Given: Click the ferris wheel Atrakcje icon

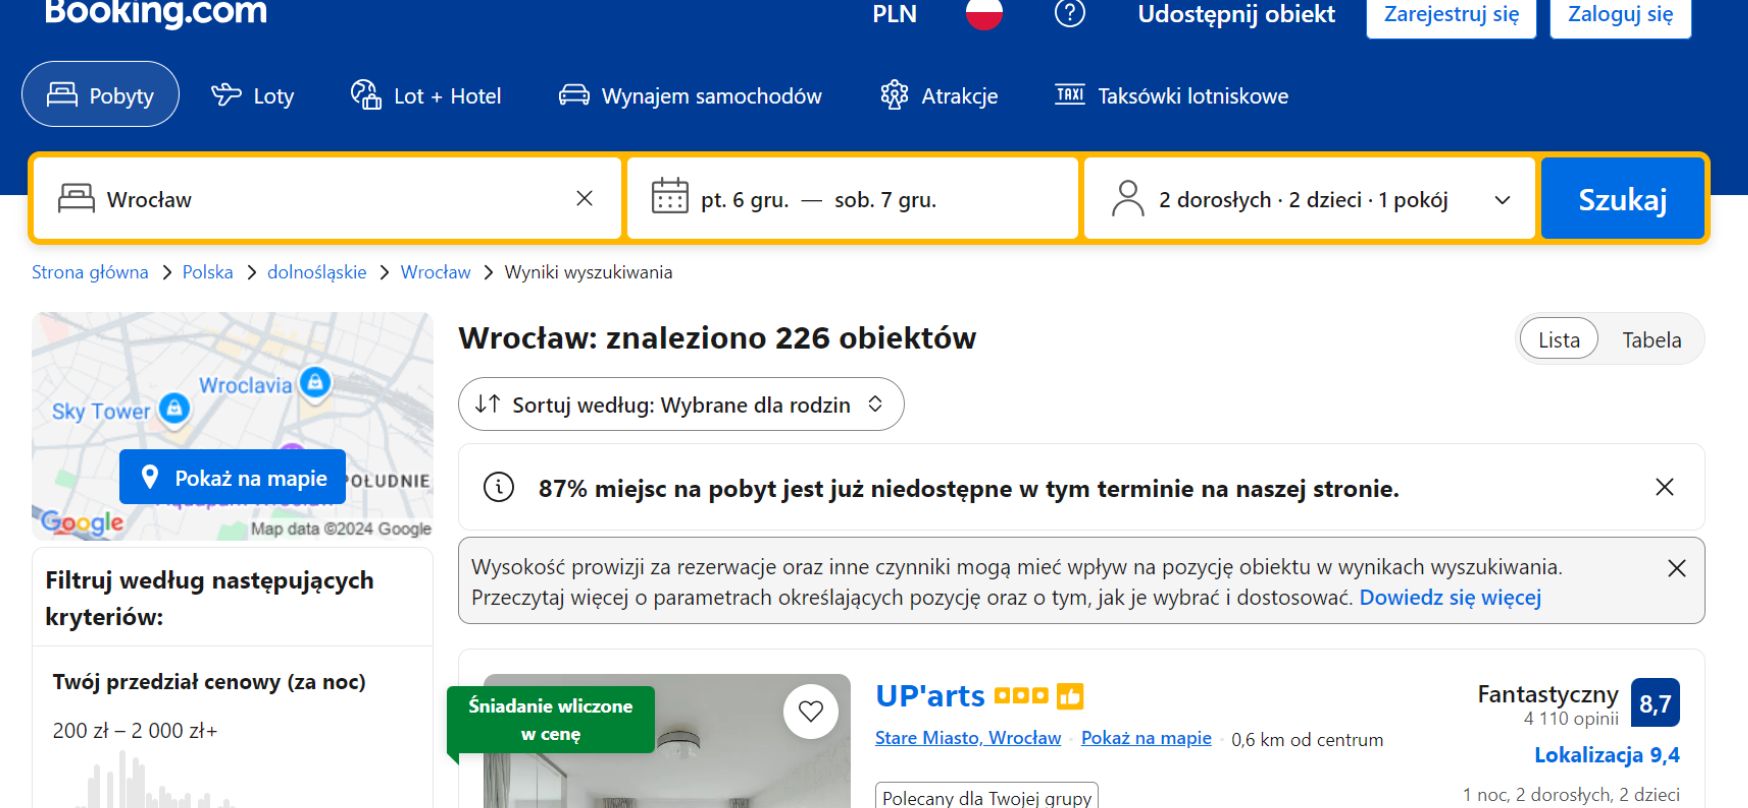Looking at the screenshot, I should coord(894,95).
